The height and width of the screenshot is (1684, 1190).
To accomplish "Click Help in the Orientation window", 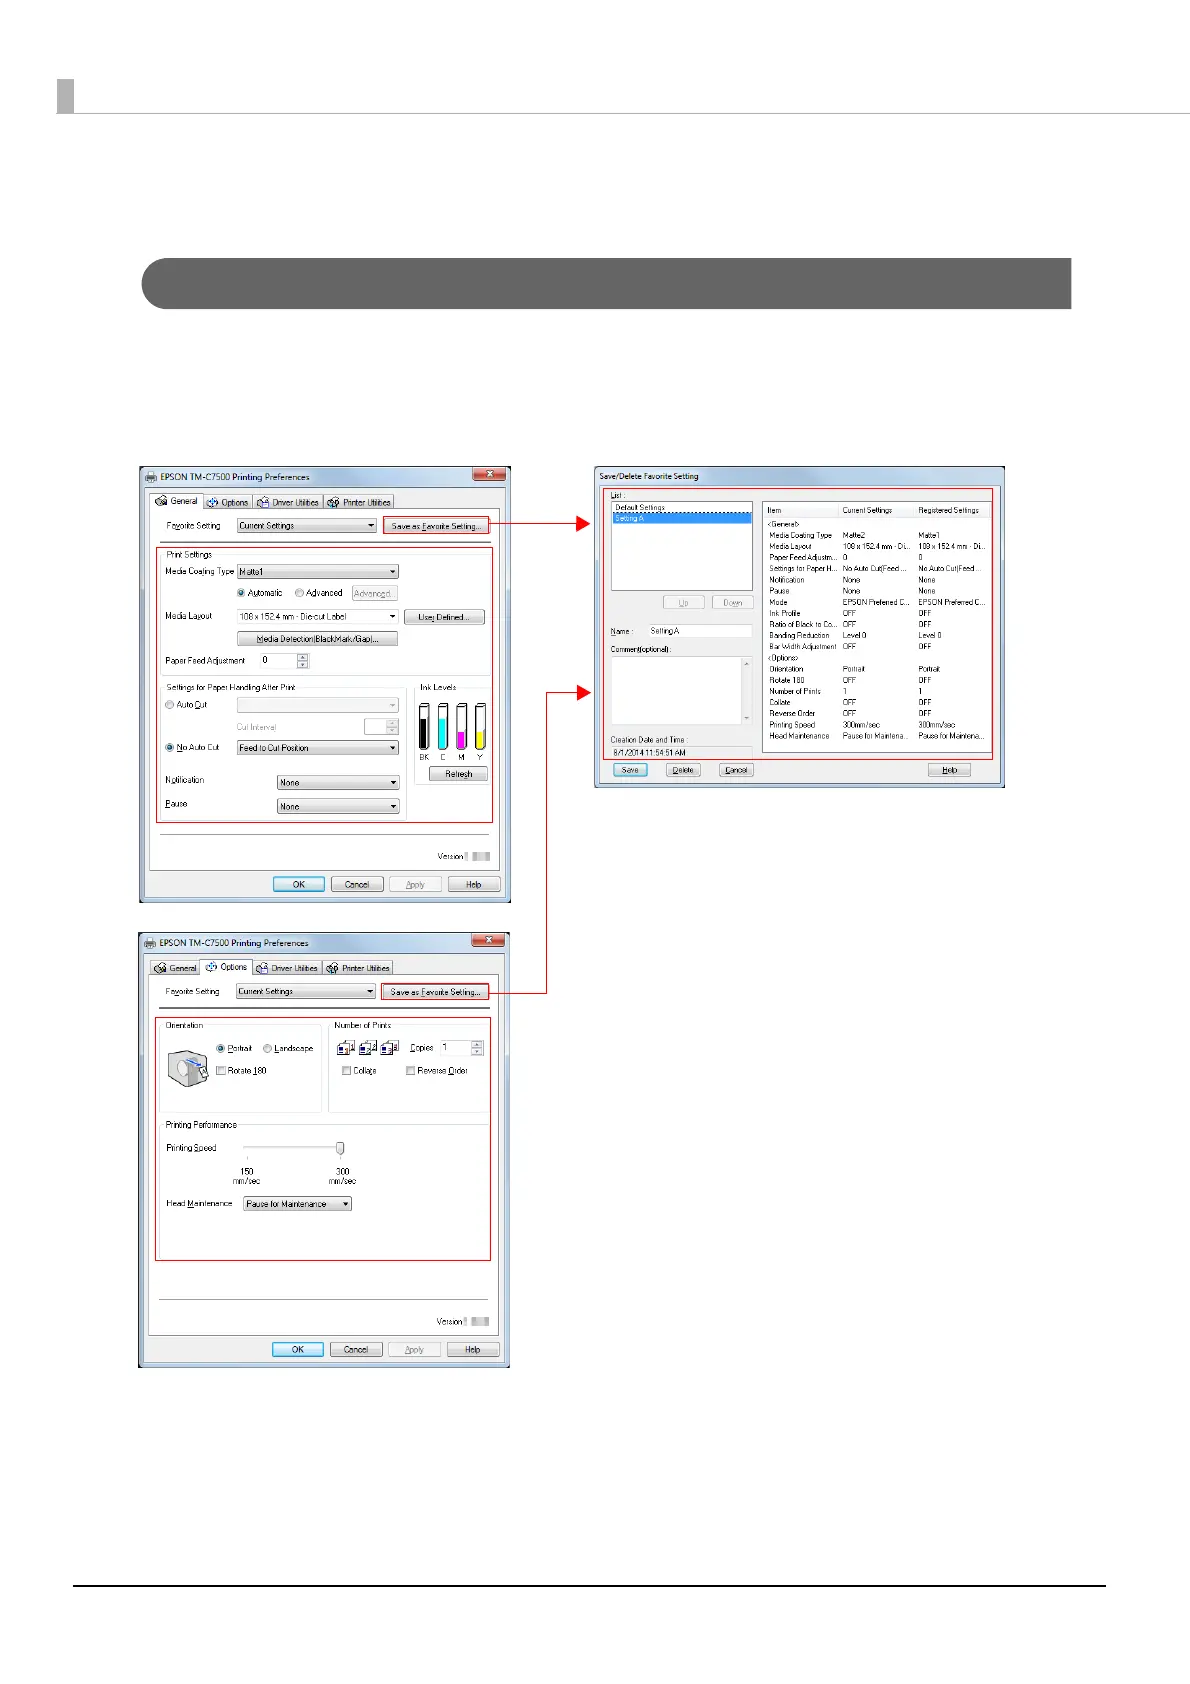I will pyautogui.click(x=472, y=1350).
